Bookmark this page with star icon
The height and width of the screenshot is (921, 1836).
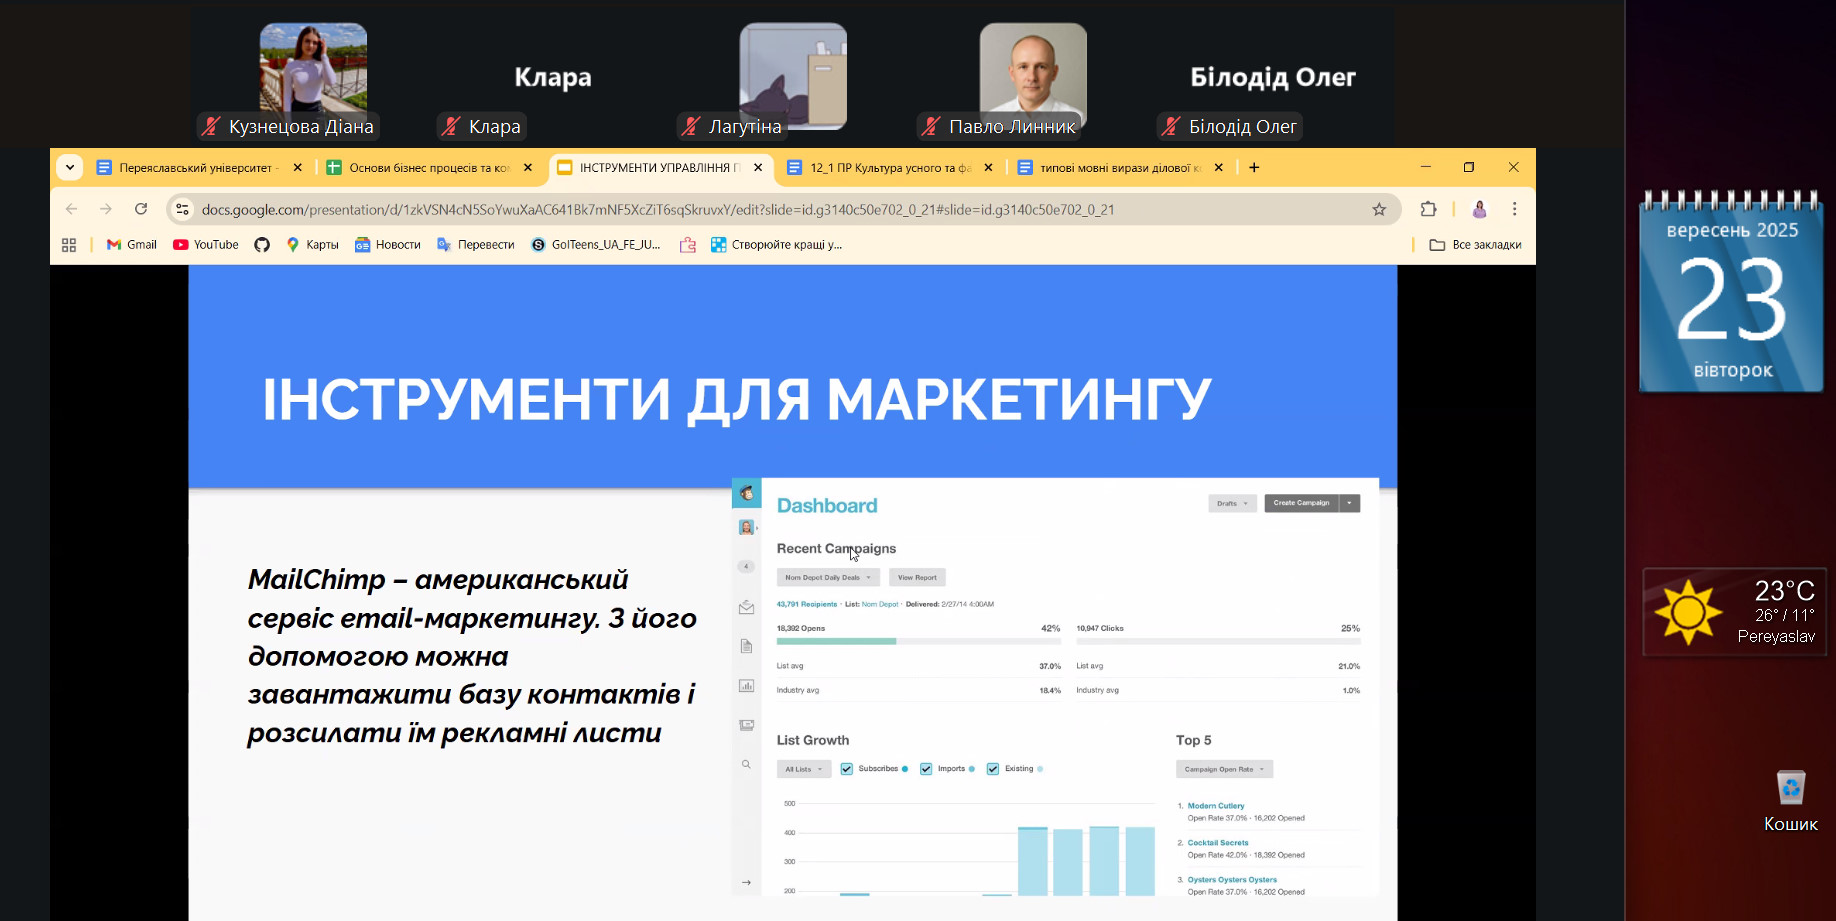1379,209
